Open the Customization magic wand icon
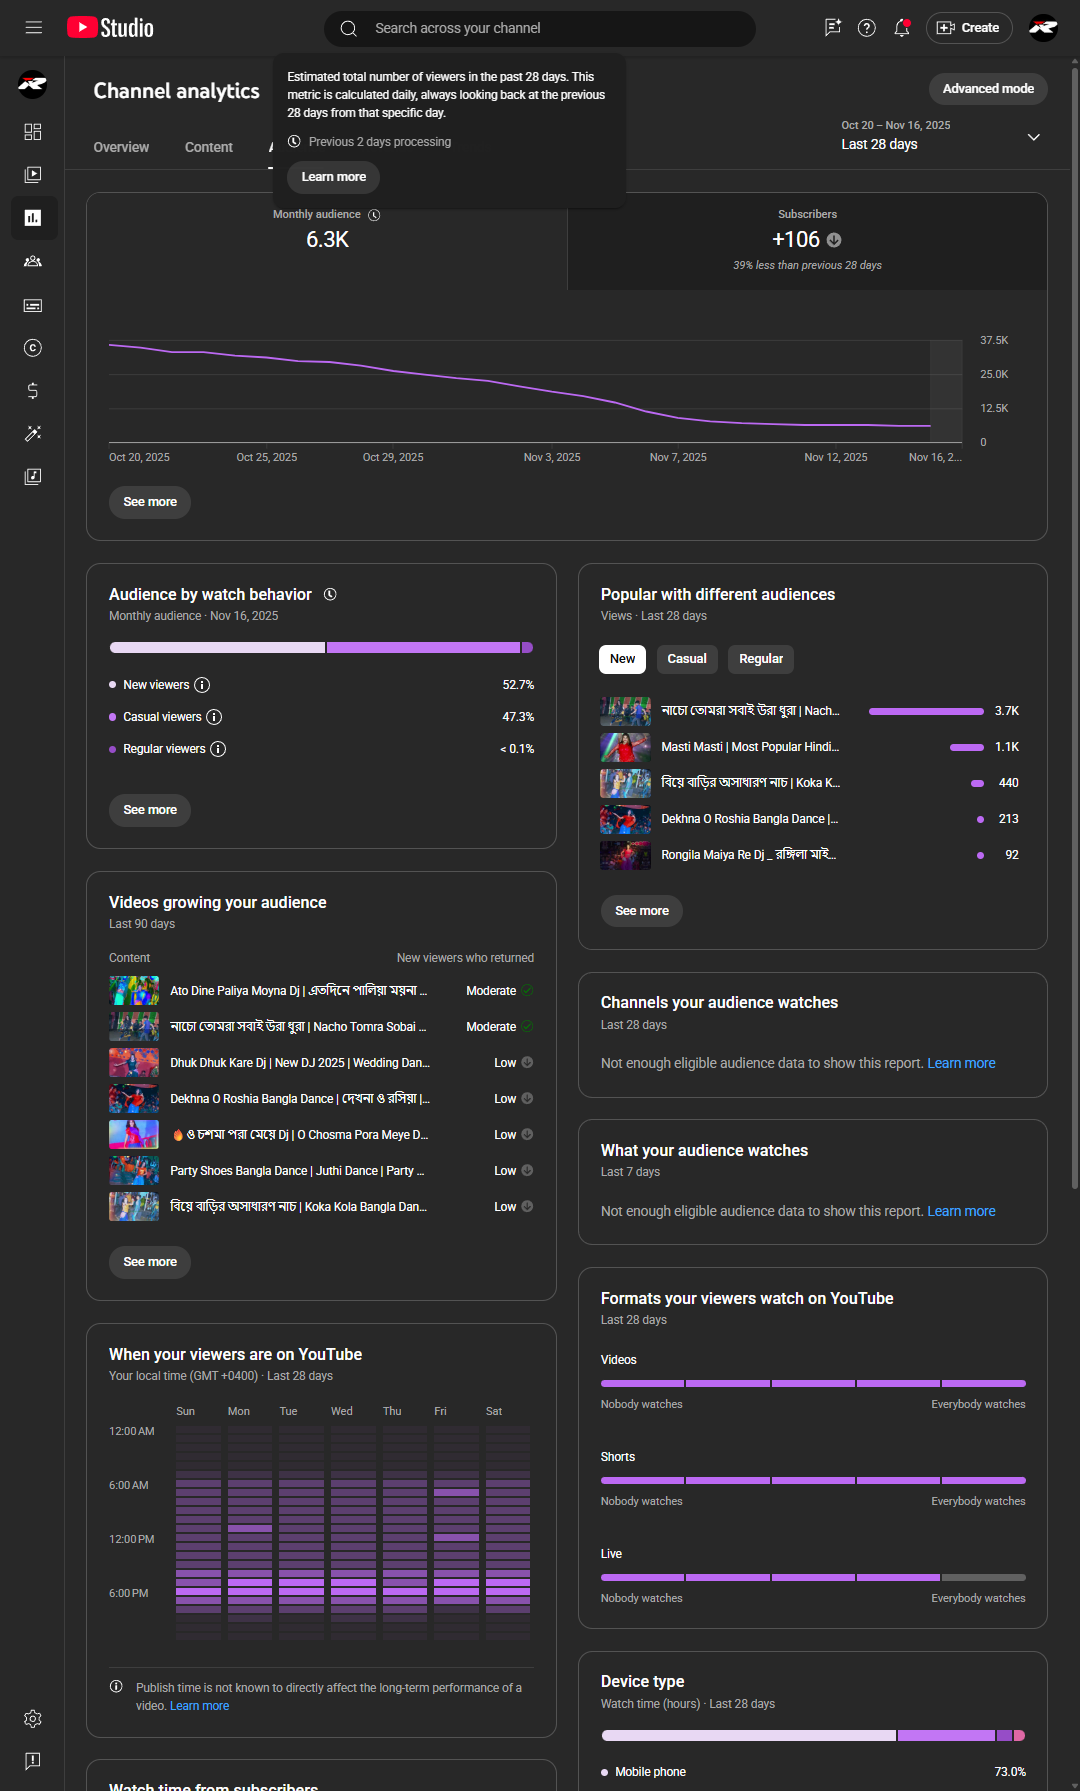The height and width of the screenshot is (1791, 1080). tap(33, 434)
